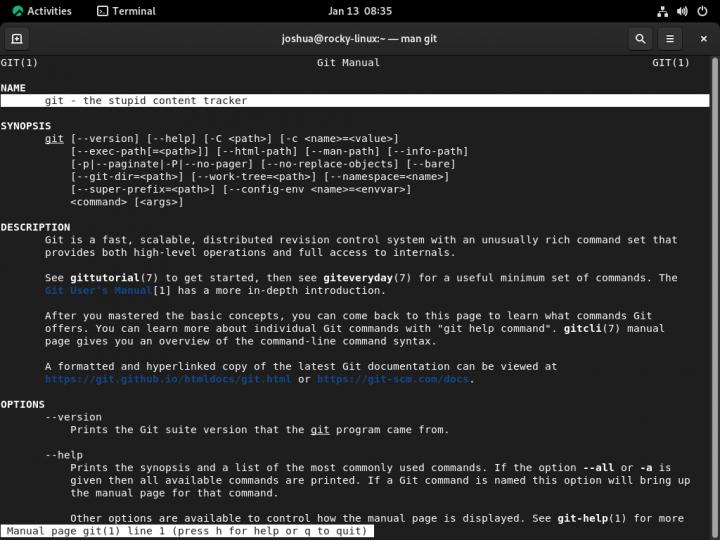Open the clock showing Jan 13 08:35
Screen dimensions: 720x540
(x=359, y=11)
